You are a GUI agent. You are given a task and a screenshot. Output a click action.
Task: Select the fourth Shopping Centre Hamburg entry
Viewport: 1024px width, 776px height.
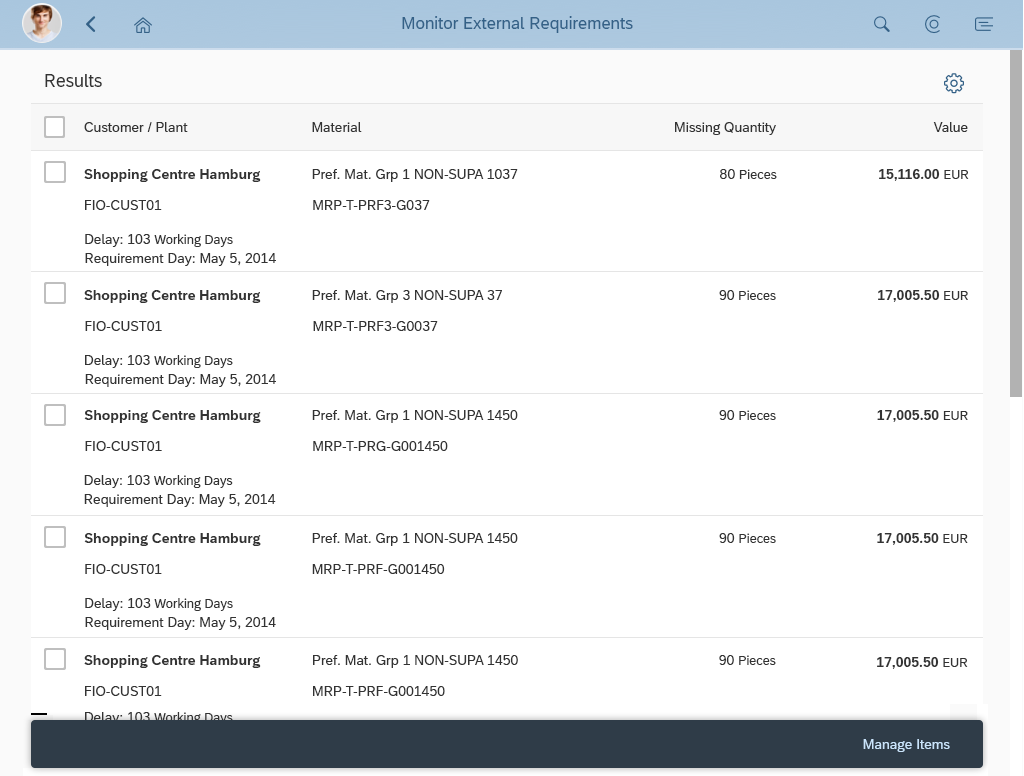(55, 537)
